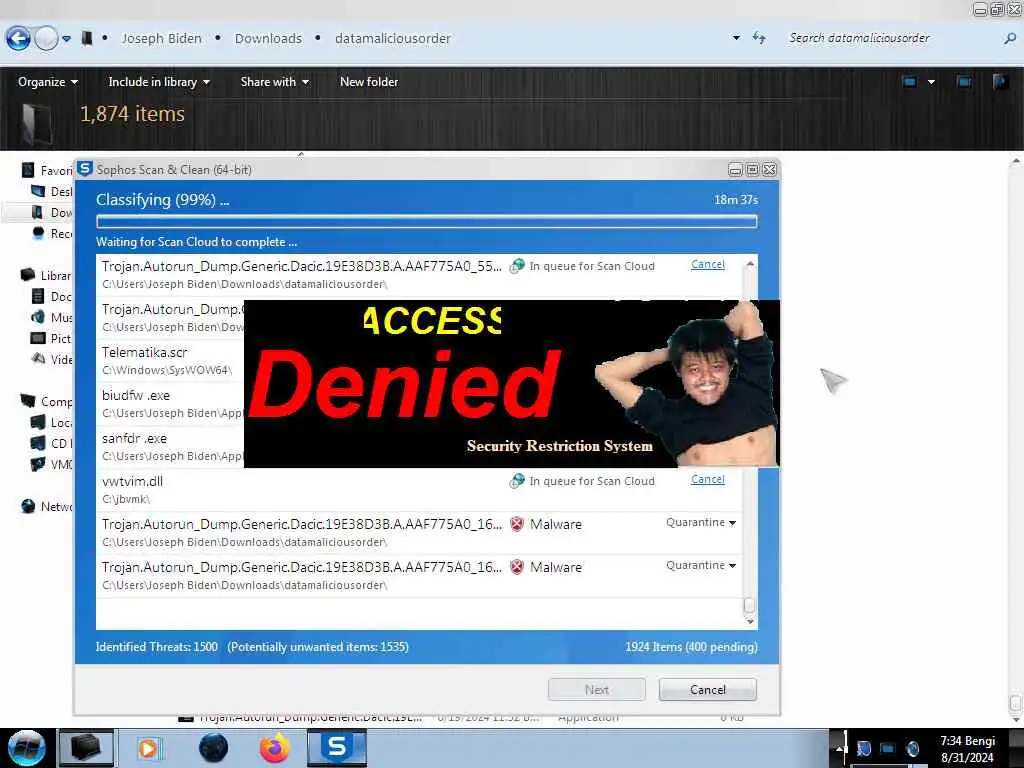
Task: Open the Local Disk drive icon
Action: (39, 423)
